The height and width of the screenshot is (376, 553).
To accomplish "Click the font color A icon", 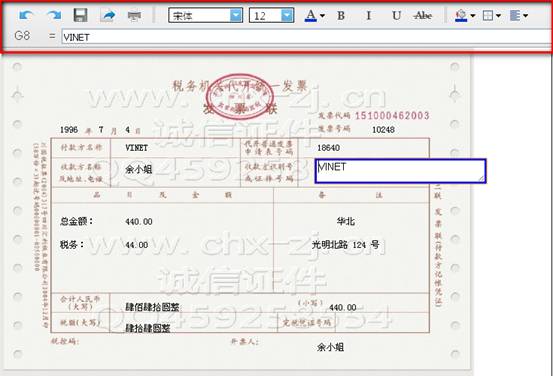I will (x=311, y=15).
